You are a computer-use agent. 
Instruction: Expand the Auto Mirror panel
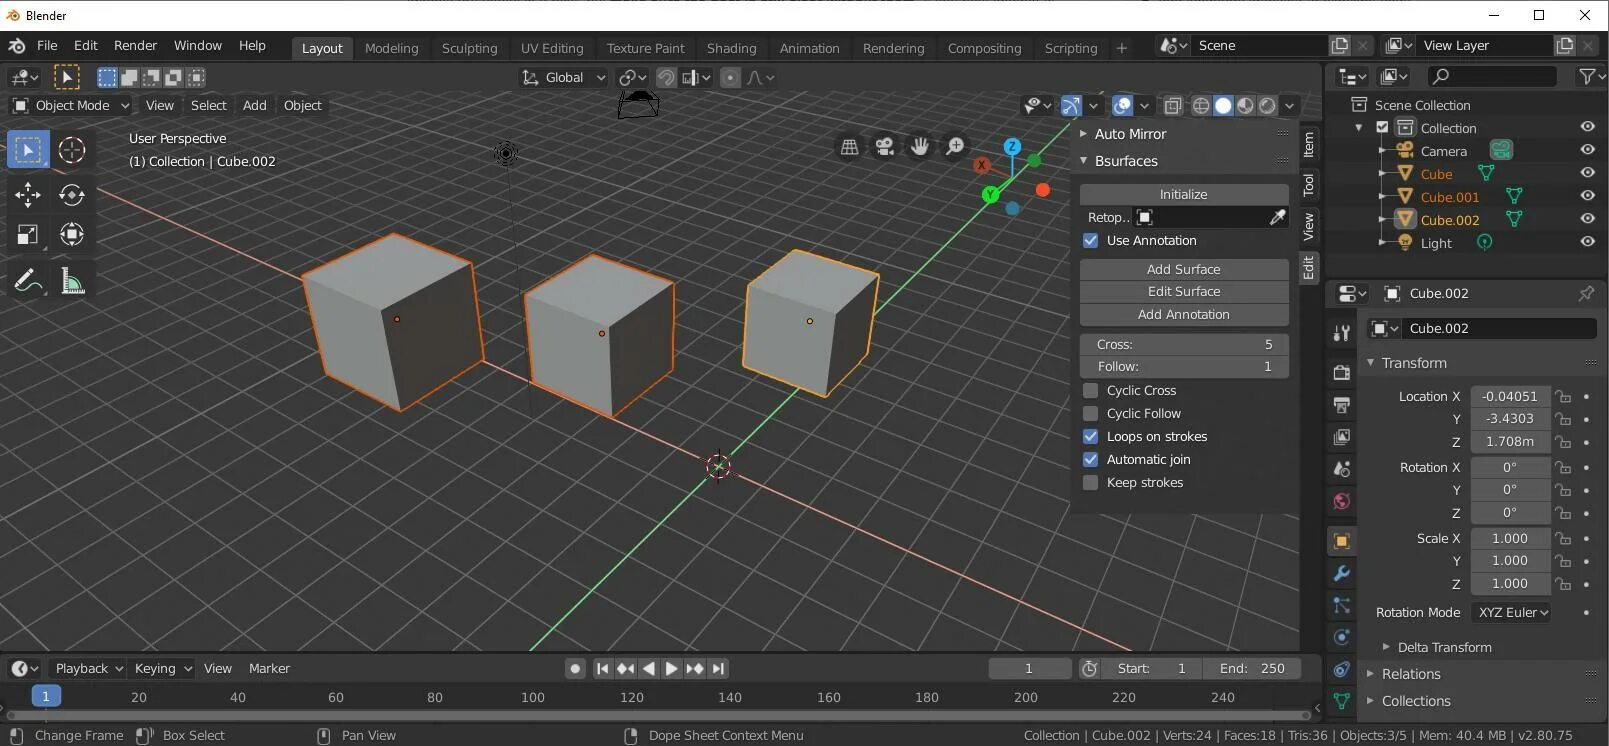tap(1130, 134)
